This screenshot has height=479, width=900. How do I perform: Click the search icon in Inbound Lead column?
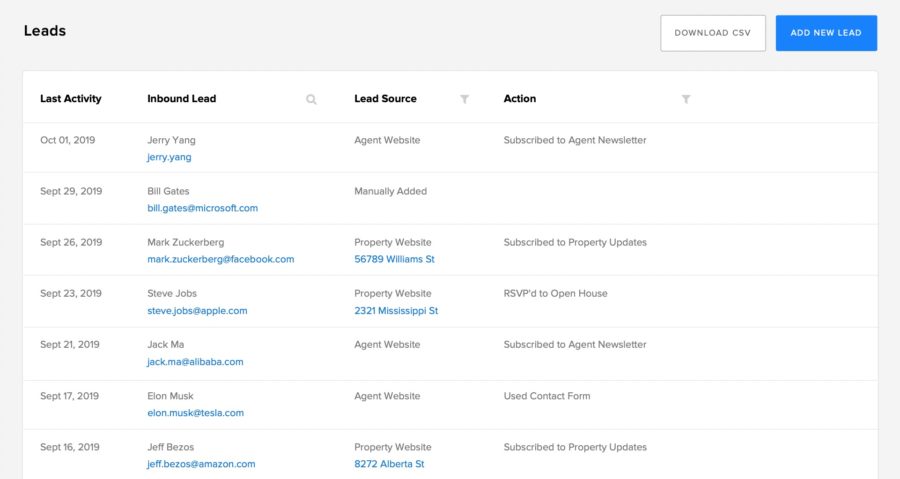[311, 99]
